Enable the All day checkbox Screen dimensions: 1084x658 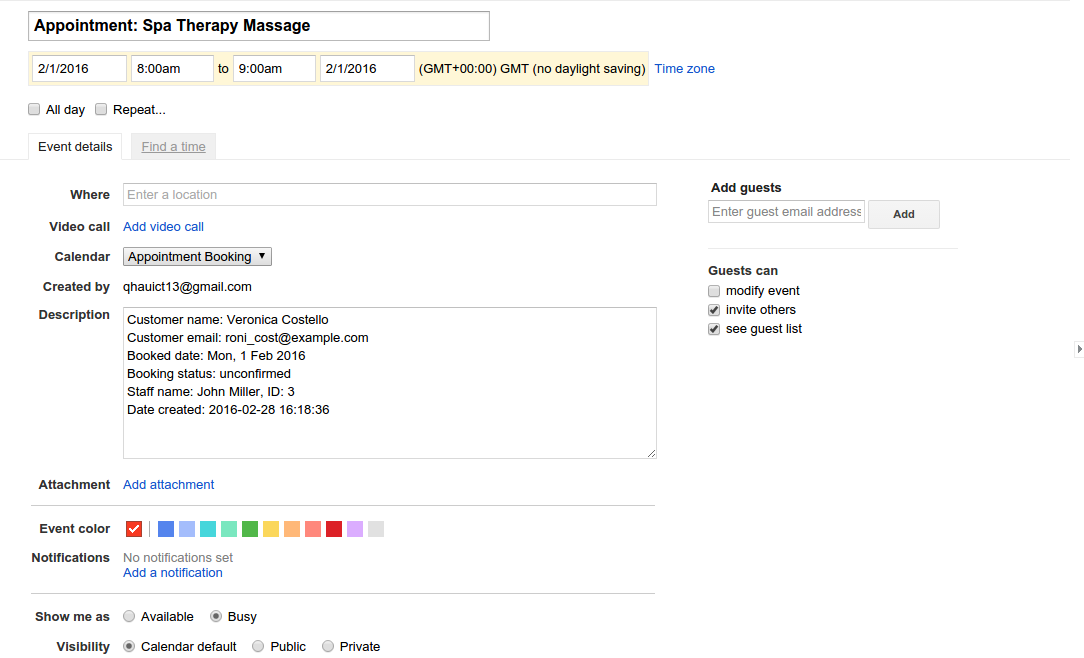34,109
